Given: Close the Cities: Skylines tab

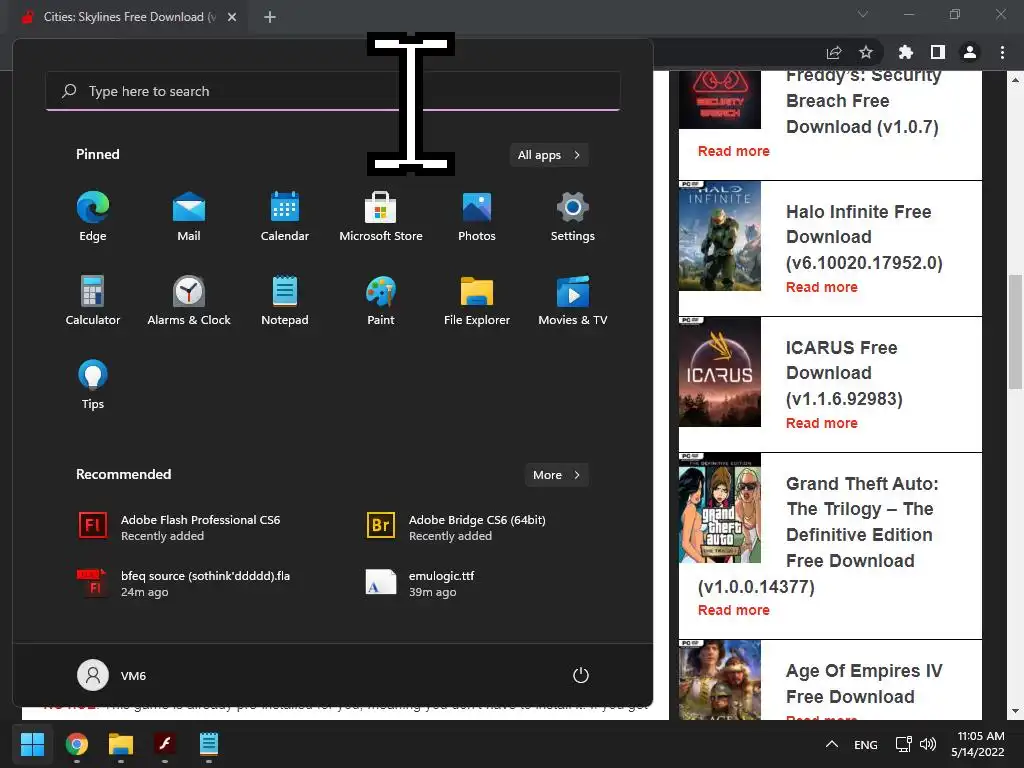Looking at the screenshot, I should coord(232,17).
